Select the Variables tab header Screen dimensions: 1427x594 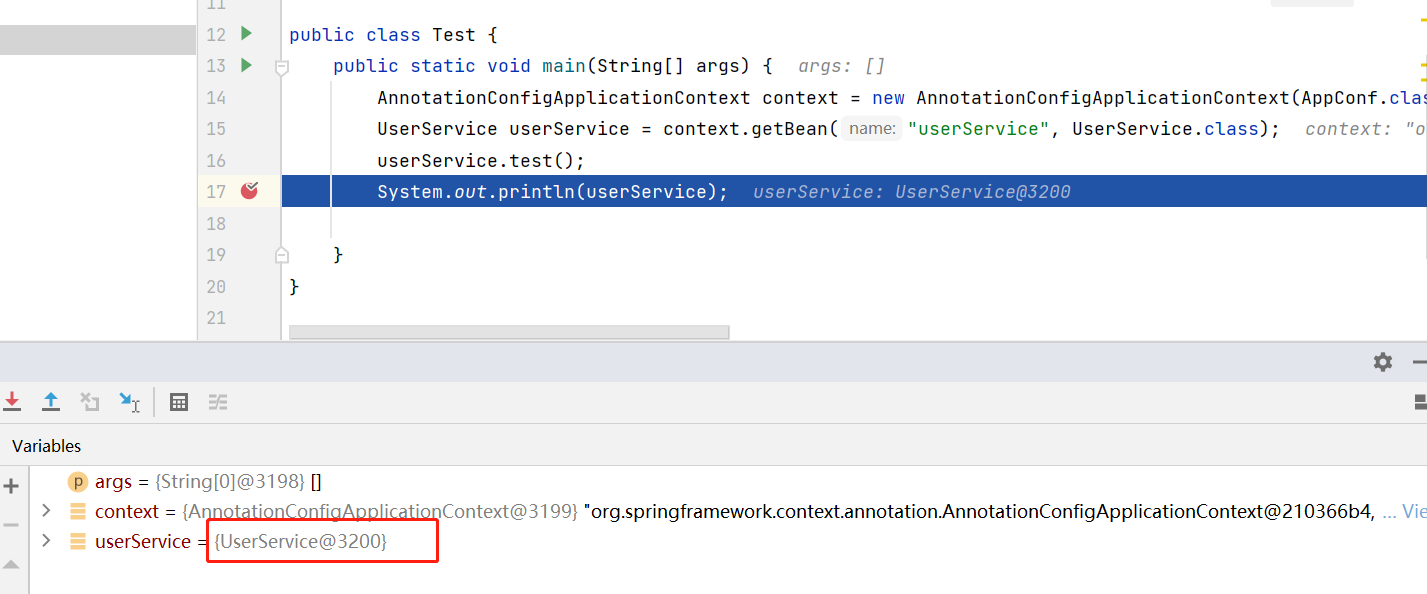pyautogui.click(x=47, y=446)
